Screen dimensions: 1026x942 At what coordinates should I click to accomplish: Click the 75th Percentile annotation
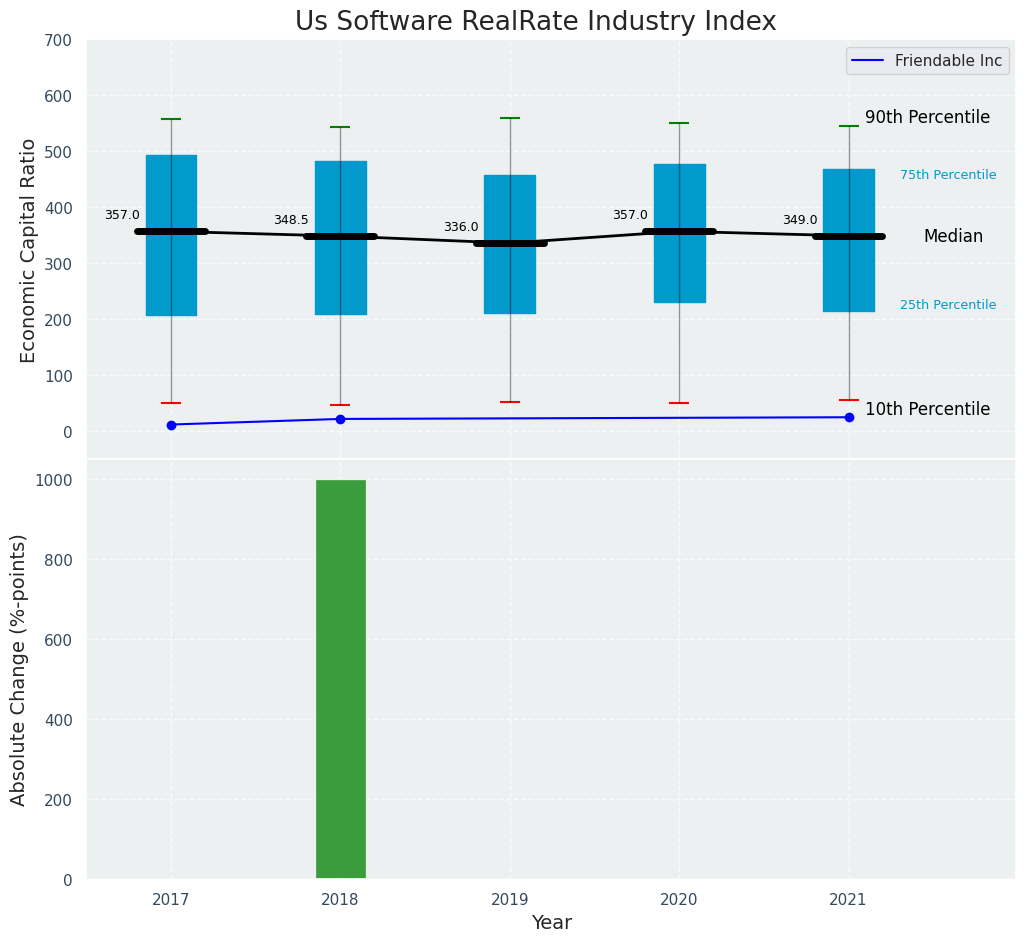947,175
